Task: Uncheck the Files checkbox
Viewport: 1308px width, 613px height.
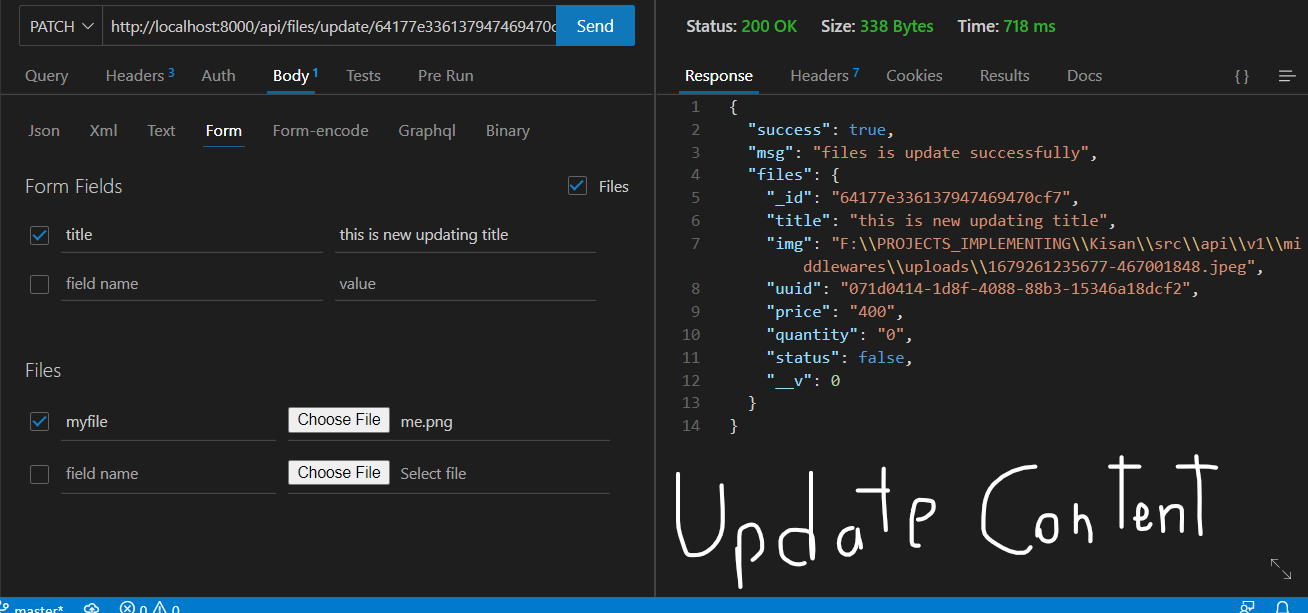Action: [577, 186]
